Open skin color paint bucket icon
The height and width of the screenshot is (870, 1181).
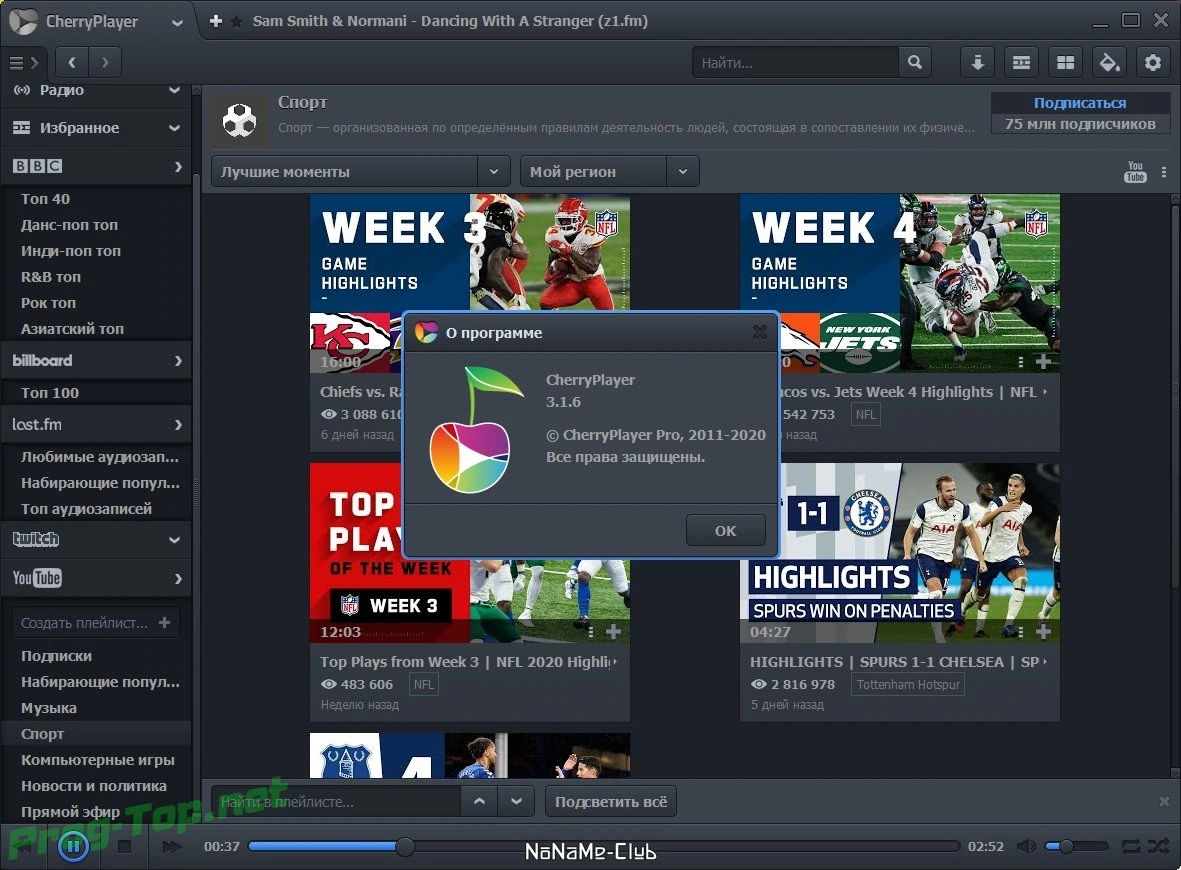1109,63
